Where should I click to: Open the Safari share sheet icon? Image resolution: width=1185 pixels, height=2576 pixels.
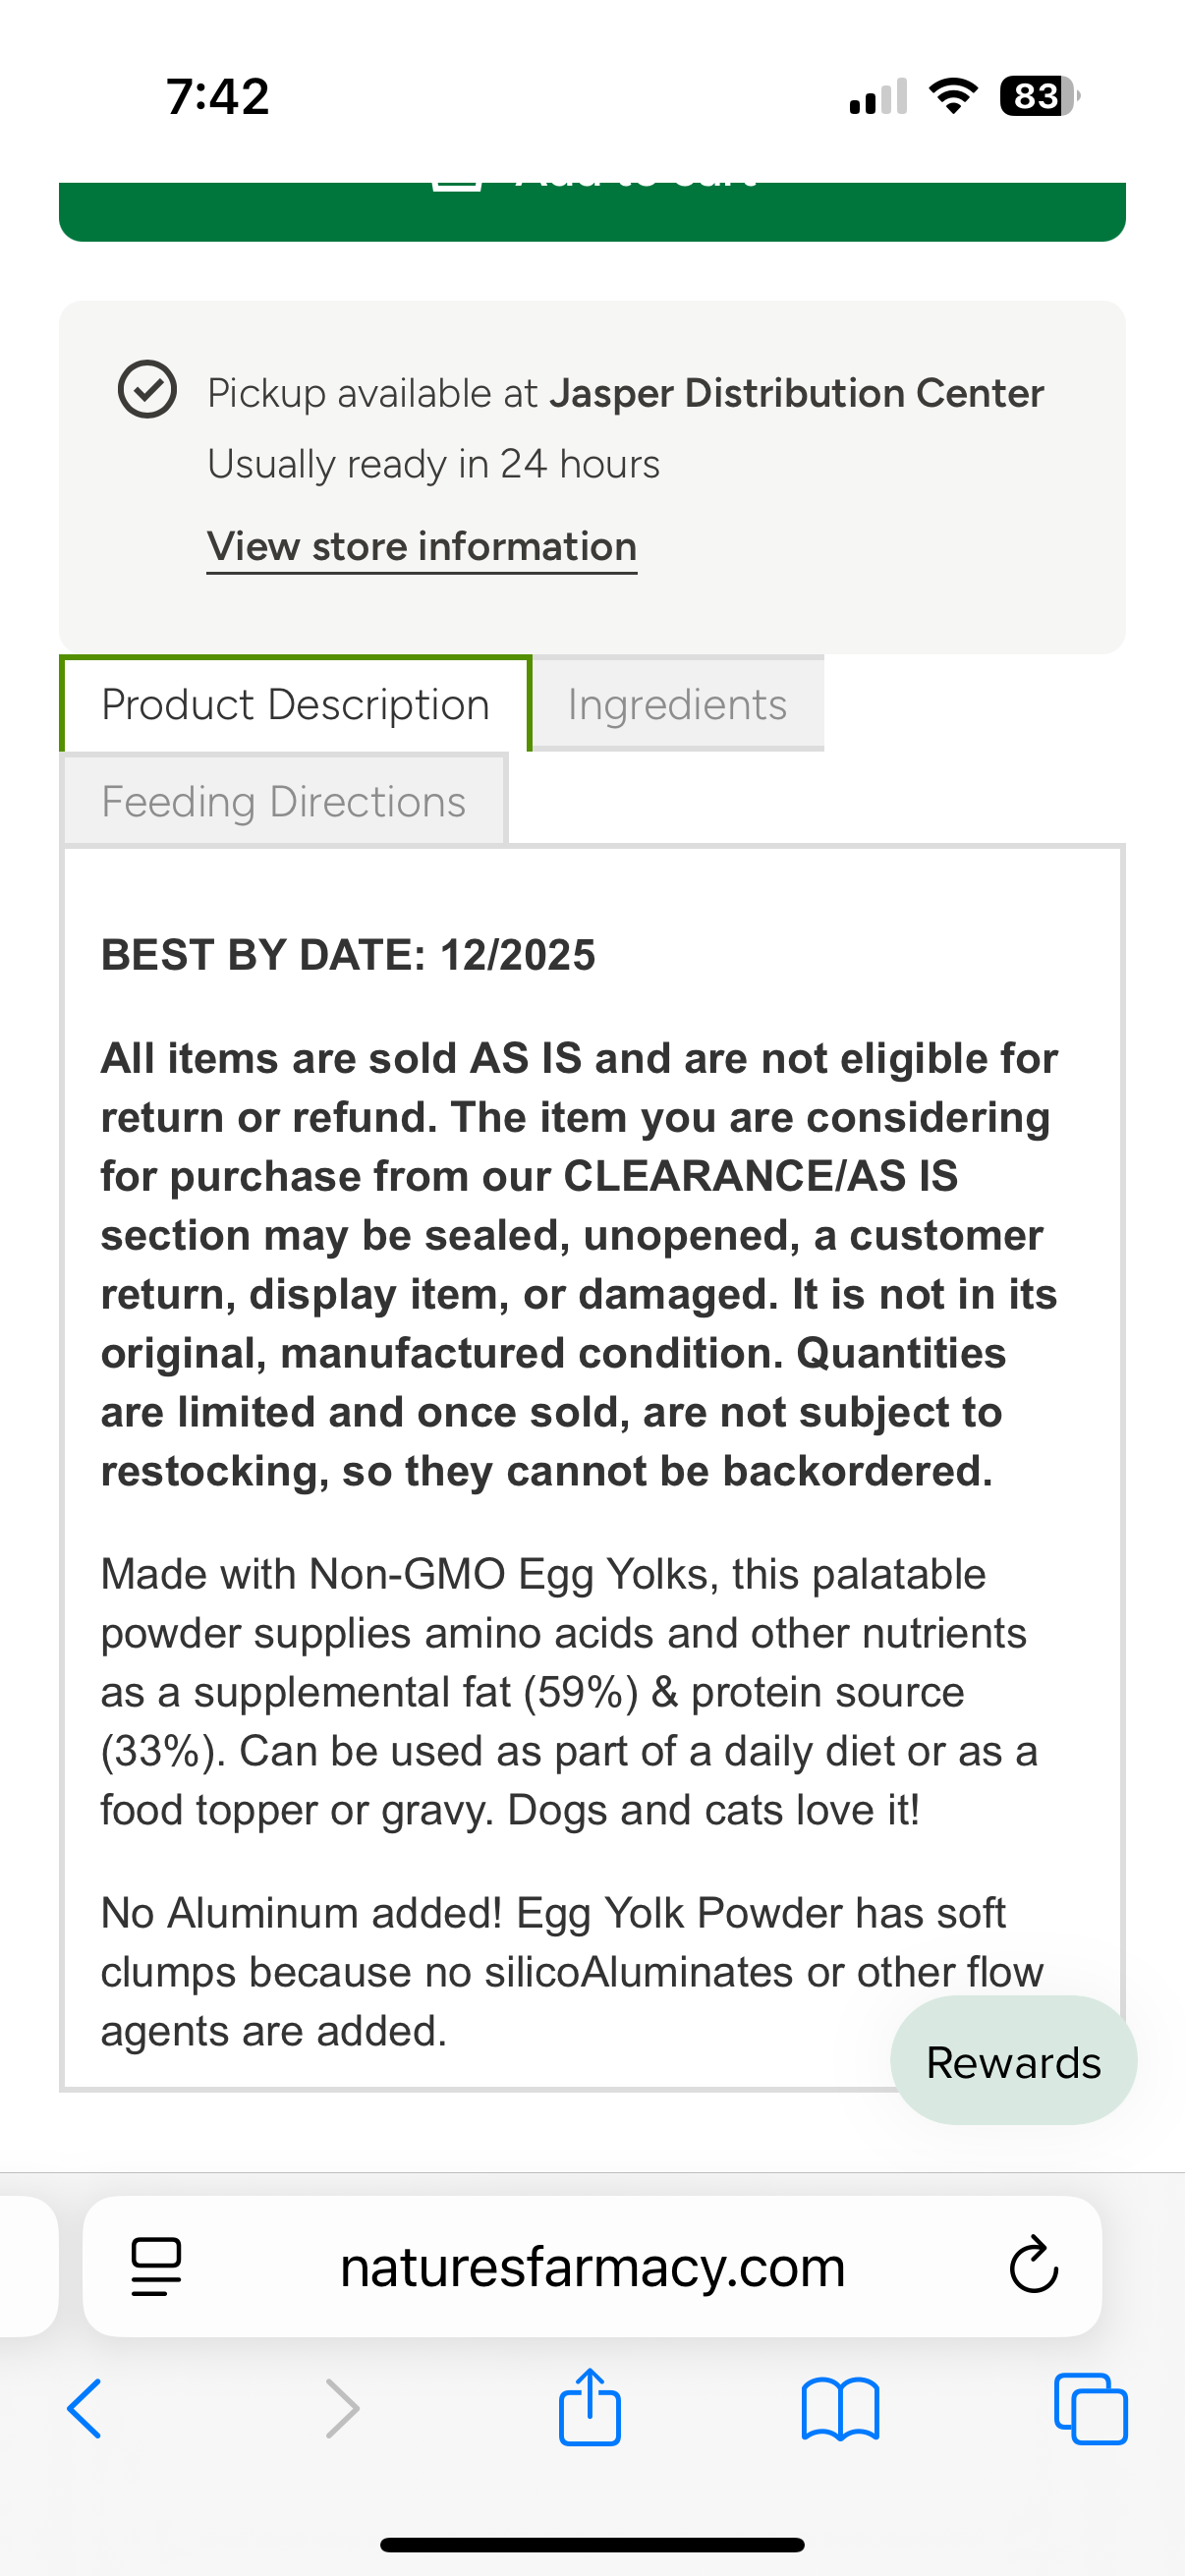click(590, 2407)
